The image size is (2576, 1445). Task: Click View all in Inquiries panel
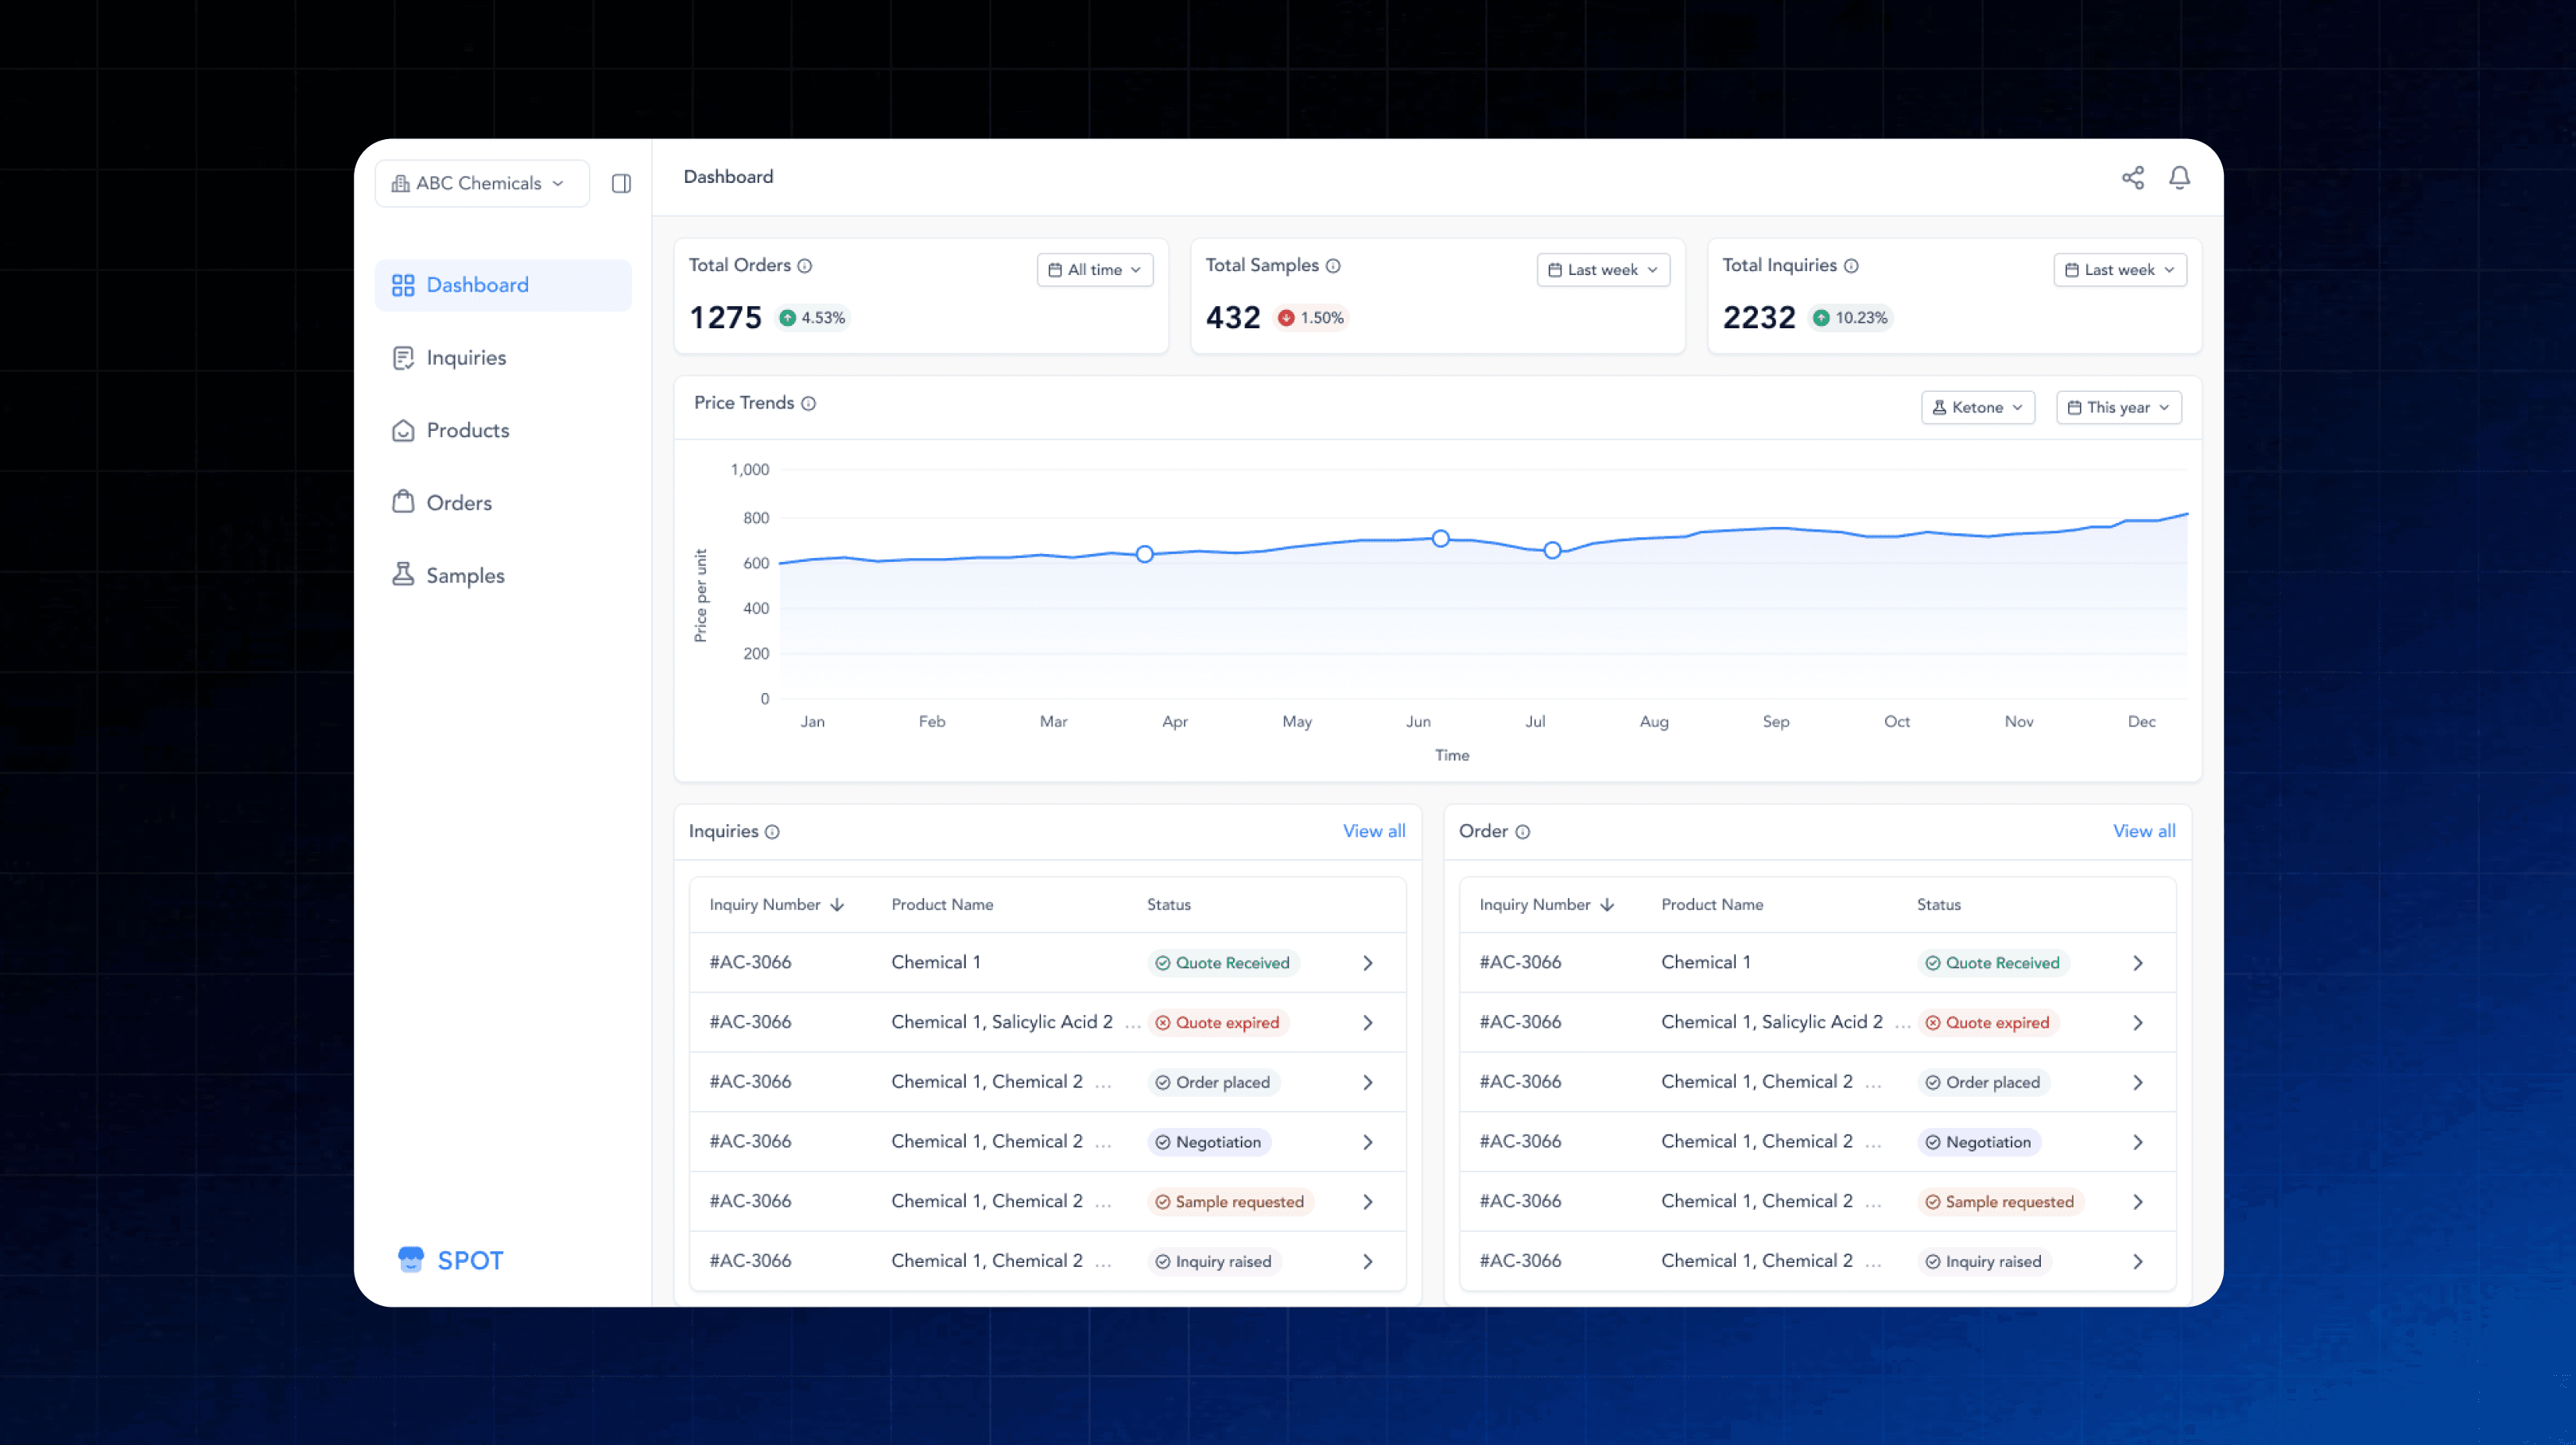tap(1374, 831)
